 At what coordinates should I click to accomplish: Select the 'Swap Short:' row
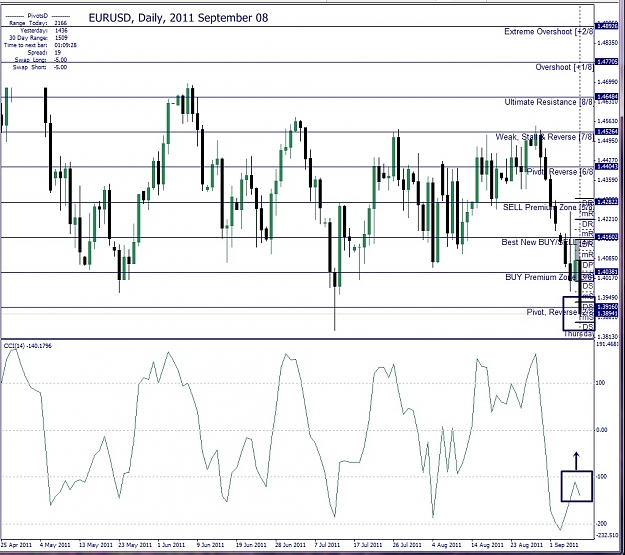[40, 67]
